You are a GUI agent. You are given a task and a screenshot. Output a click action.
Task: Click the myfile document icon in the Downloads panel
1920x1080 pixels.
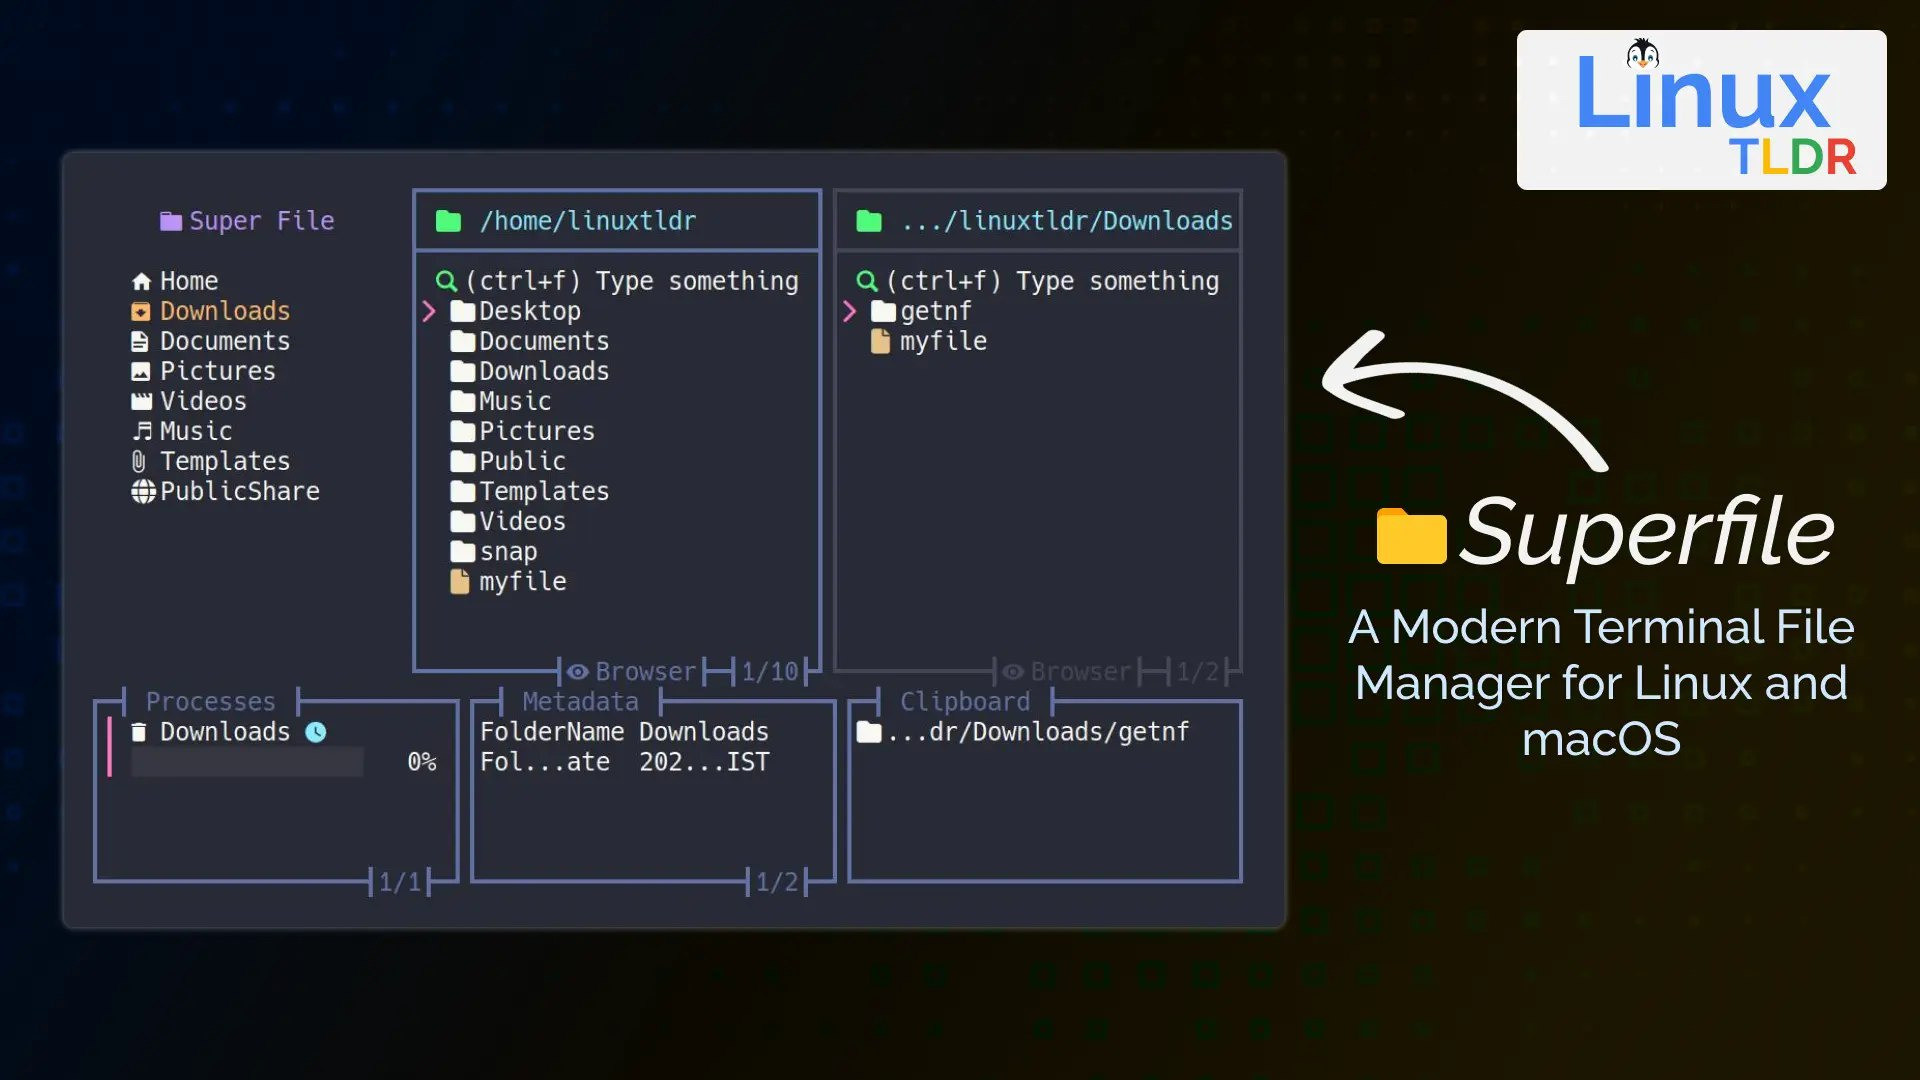[880, 341]
